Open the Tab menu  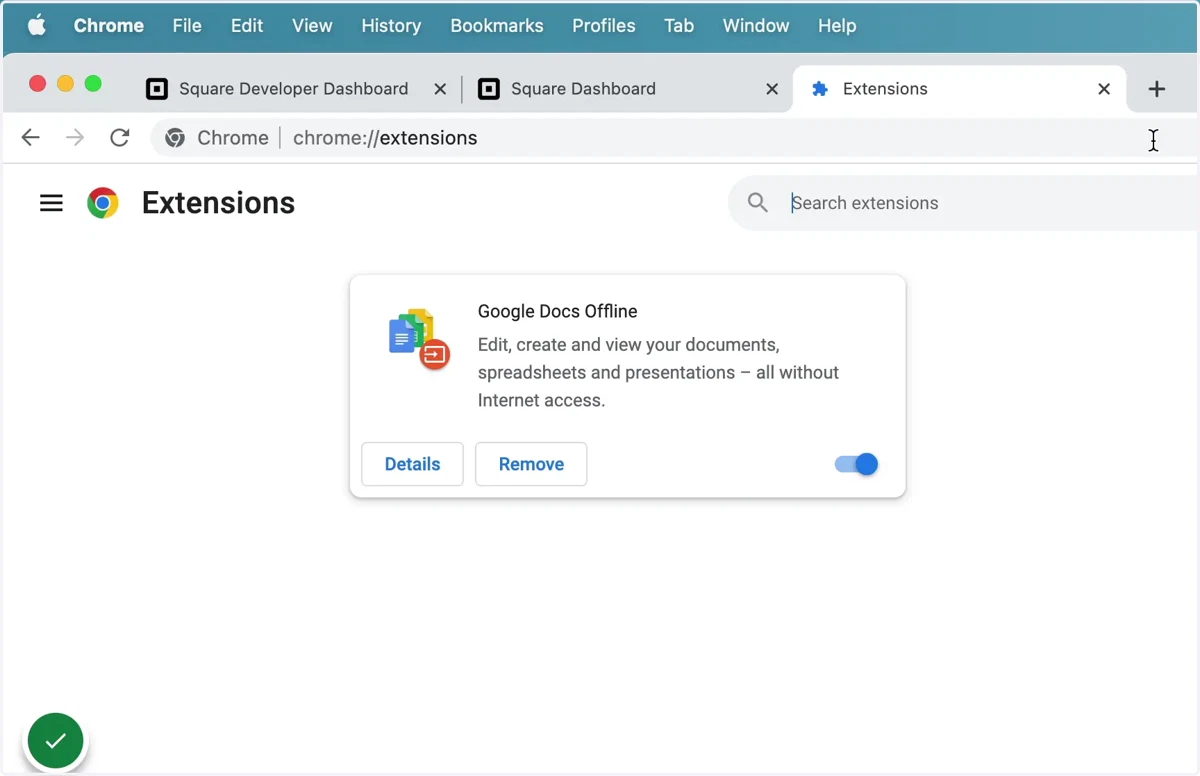pyautogui.click(x=679, y=26)
